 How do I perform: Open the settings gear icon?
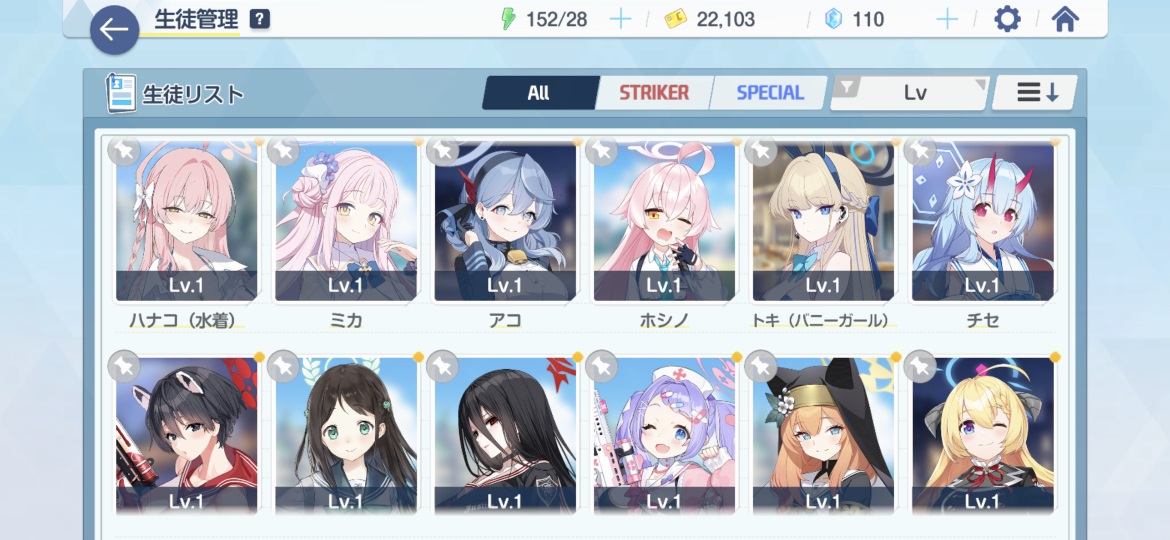[1007, 19]
